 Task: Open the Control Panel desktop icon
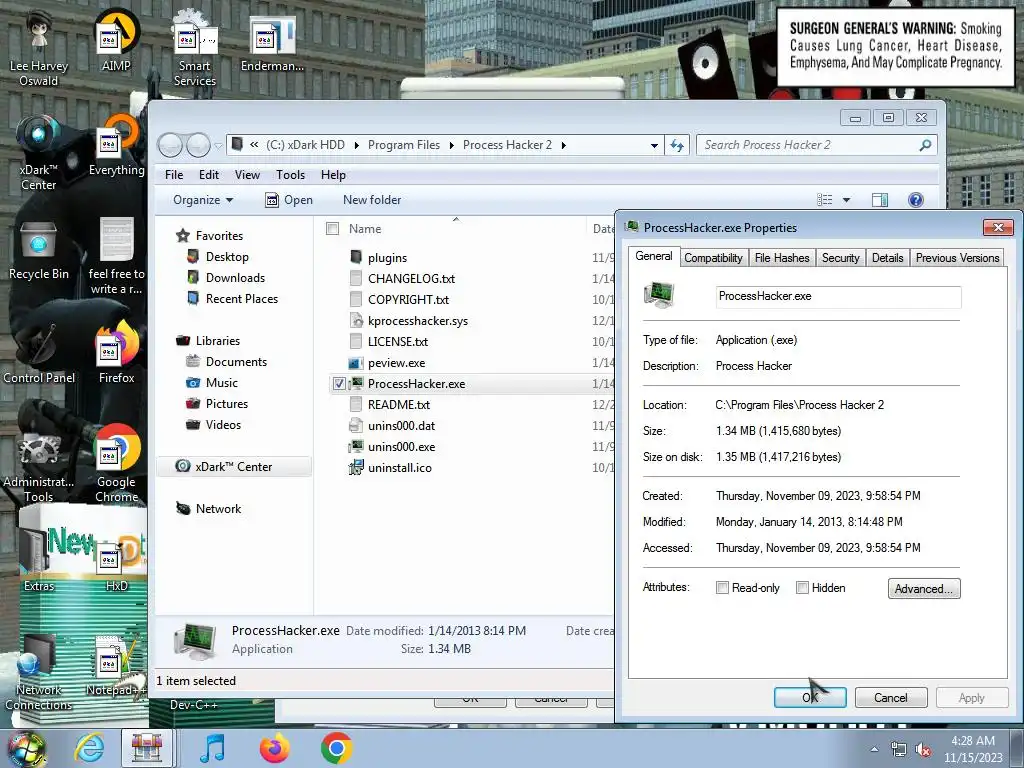39,355
